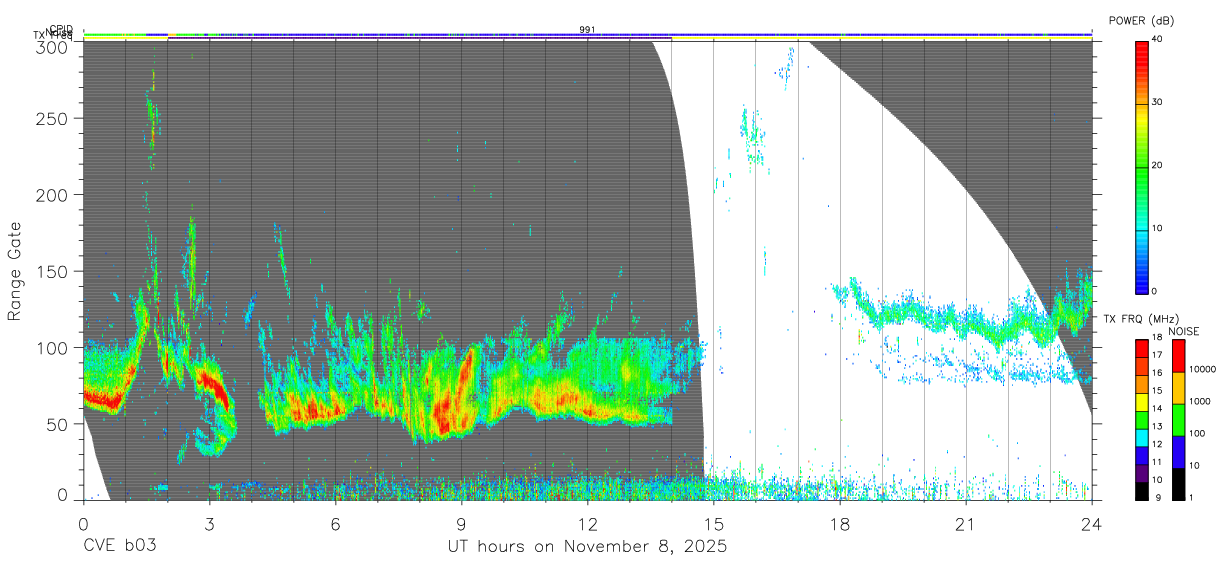
Task: Select the yellow swatch in the NOISE legend
Action: click(x=1178, y=387)
